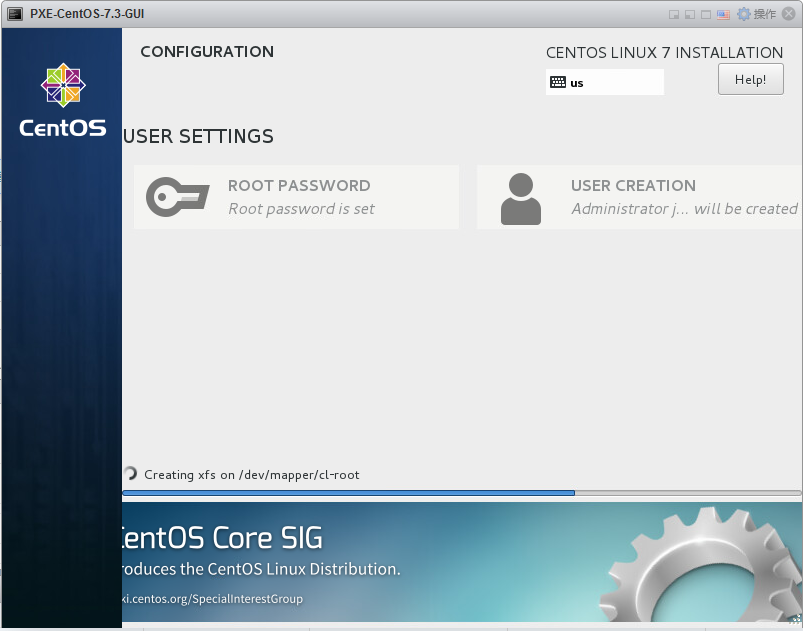Open the 操作 gear menu
This screenshot has height=631, width=803.
(744, 14)
